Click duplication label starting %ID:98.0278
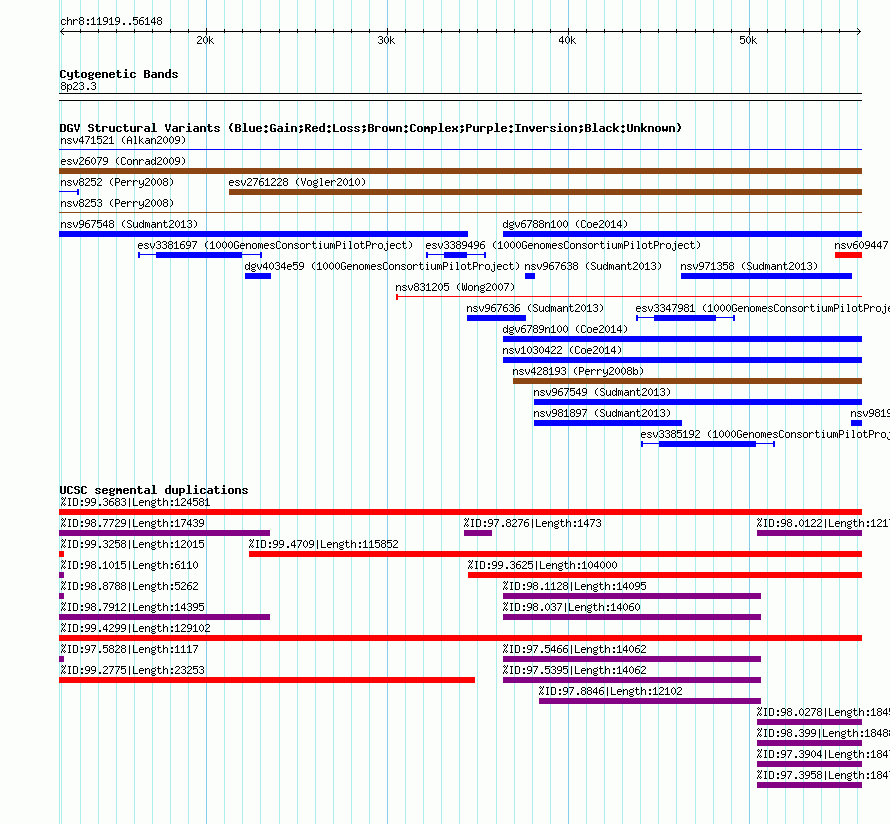 (x=823, y=712)
